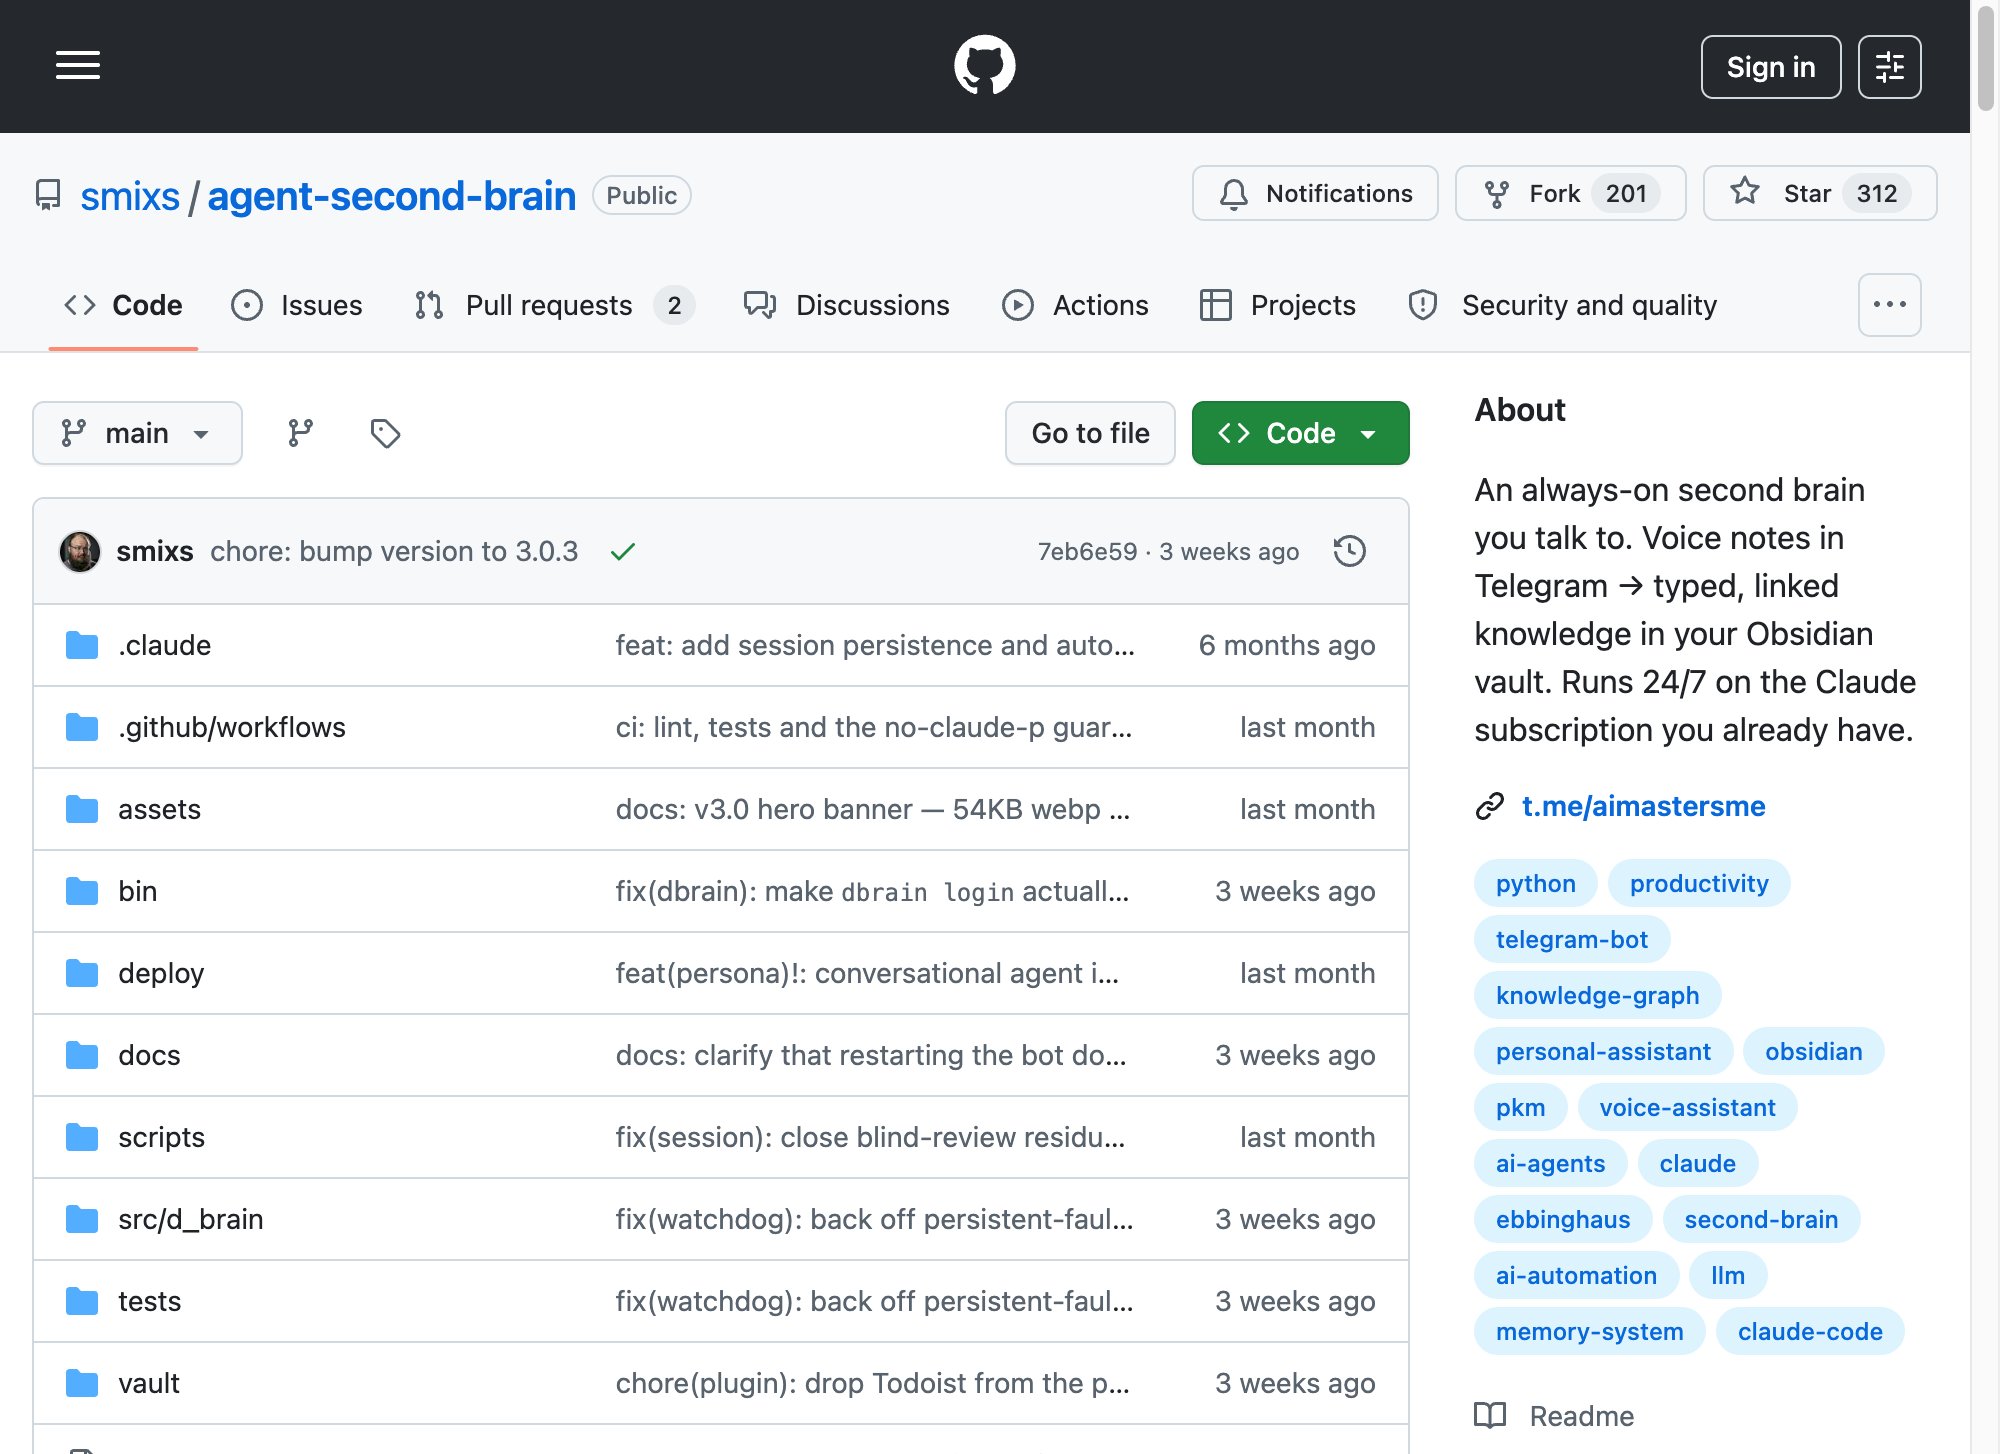2000x1454 pixels.
Task: Open commit 7eb6e59 link
Action: [x=1087, y=552]
